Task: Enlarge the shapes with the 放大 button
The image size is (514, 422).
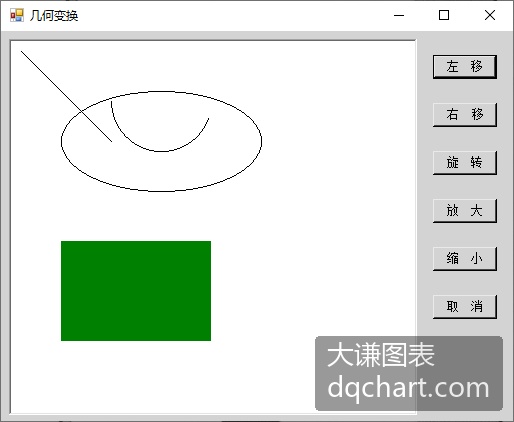Action: (465, 211)
